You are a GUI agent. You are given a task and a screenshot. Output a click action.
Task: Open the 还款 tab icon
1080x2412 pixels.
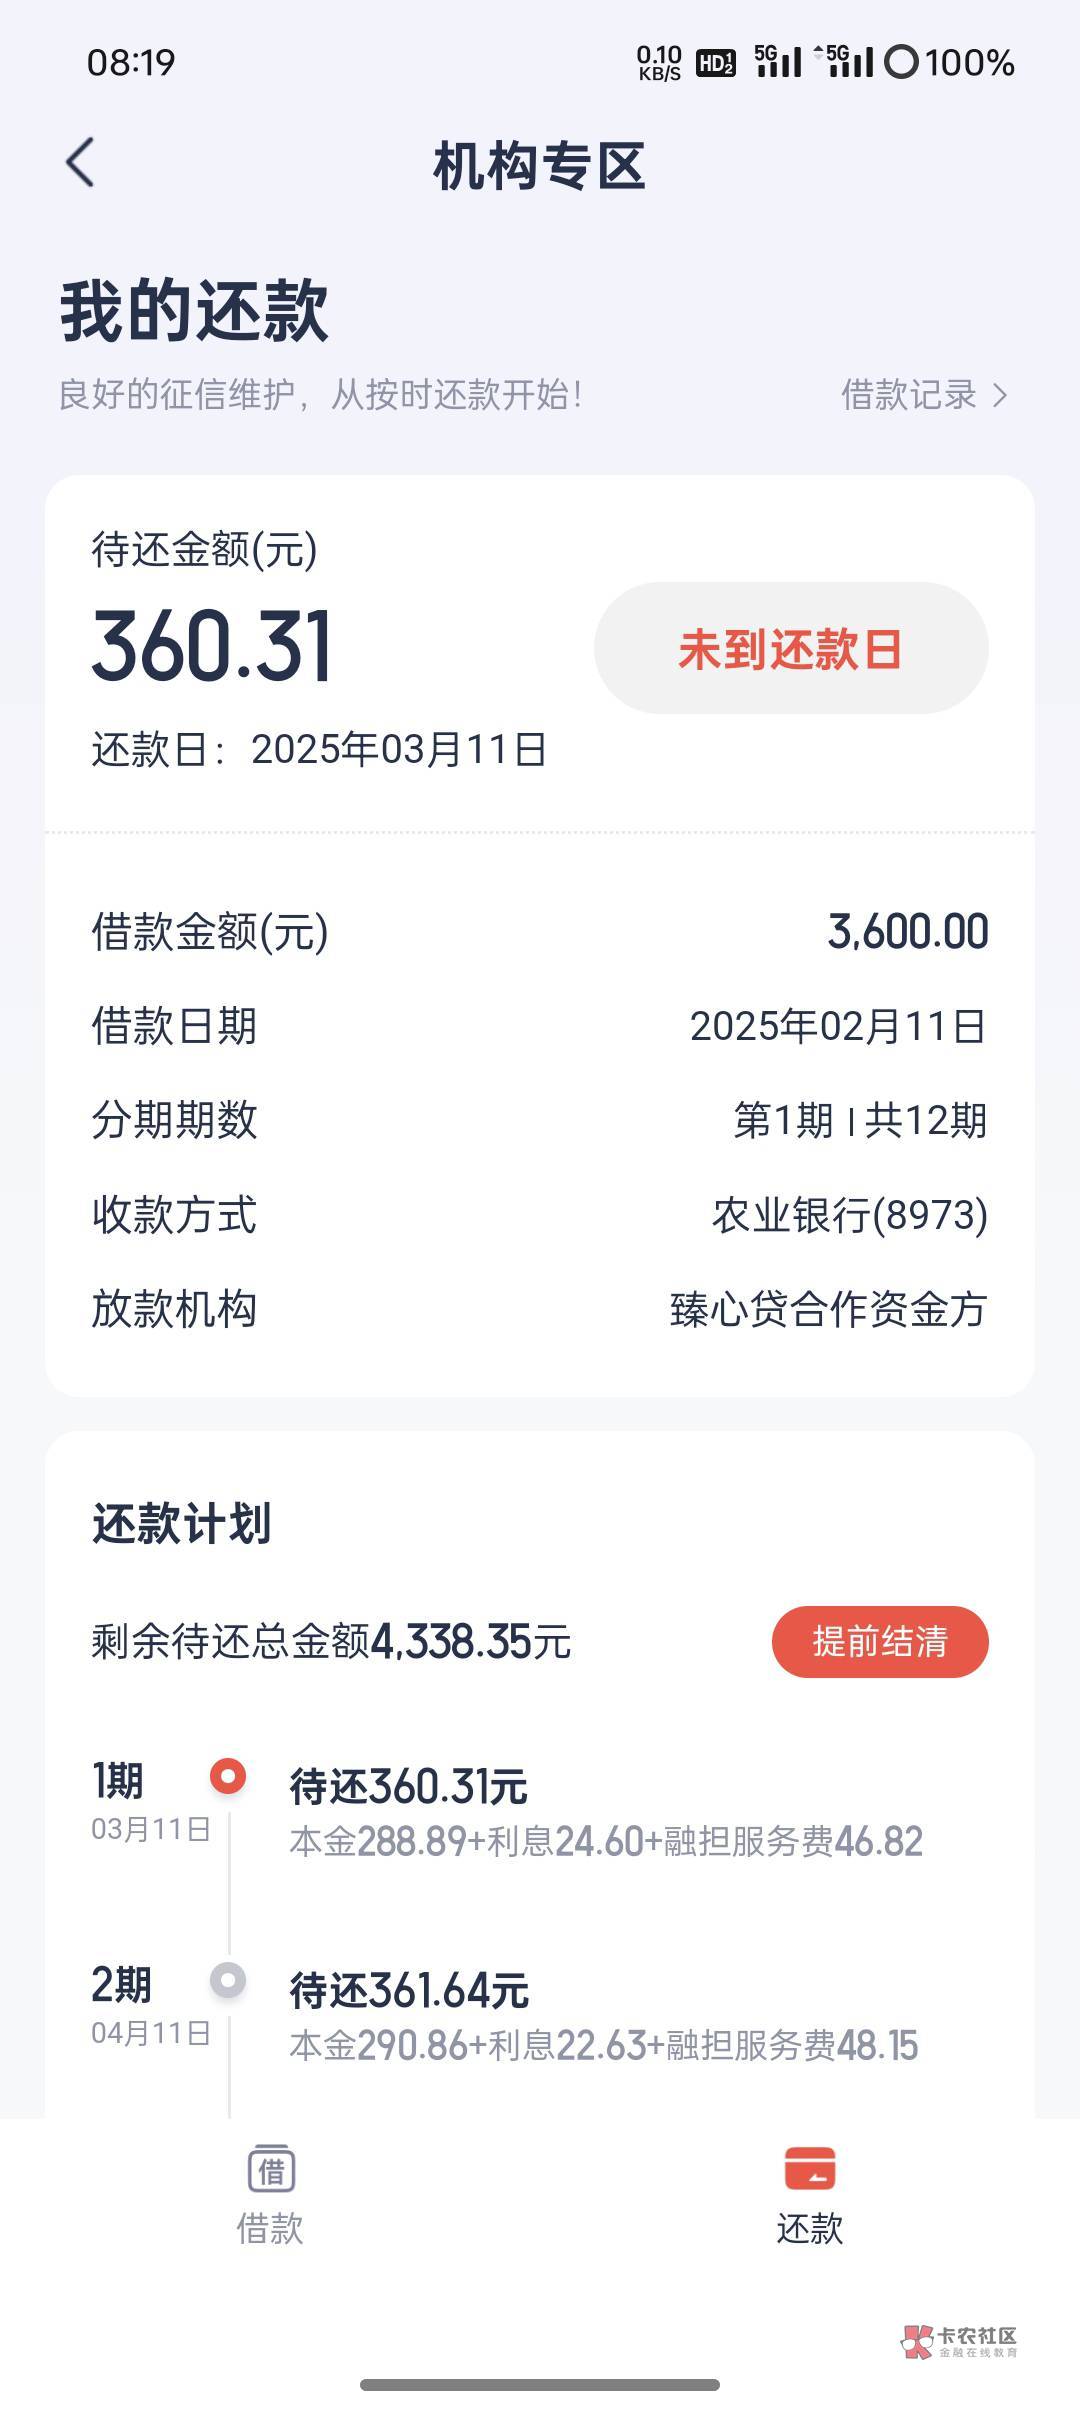[x=809, y=2168]
